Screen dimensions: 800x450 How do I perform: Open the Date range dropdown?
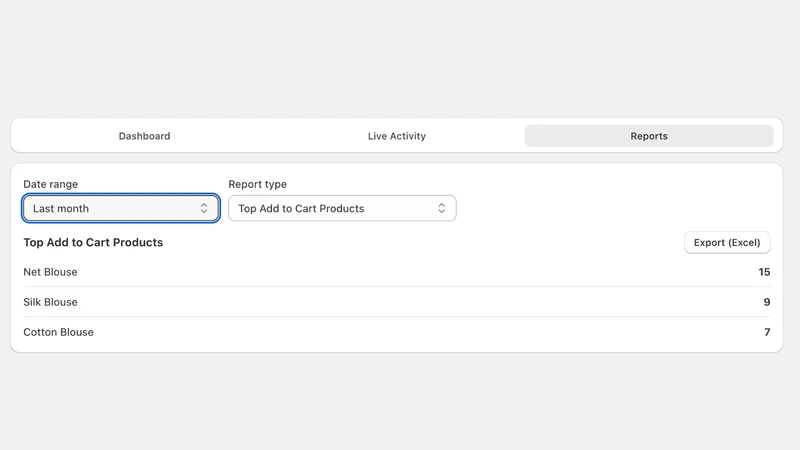point(121,208)
